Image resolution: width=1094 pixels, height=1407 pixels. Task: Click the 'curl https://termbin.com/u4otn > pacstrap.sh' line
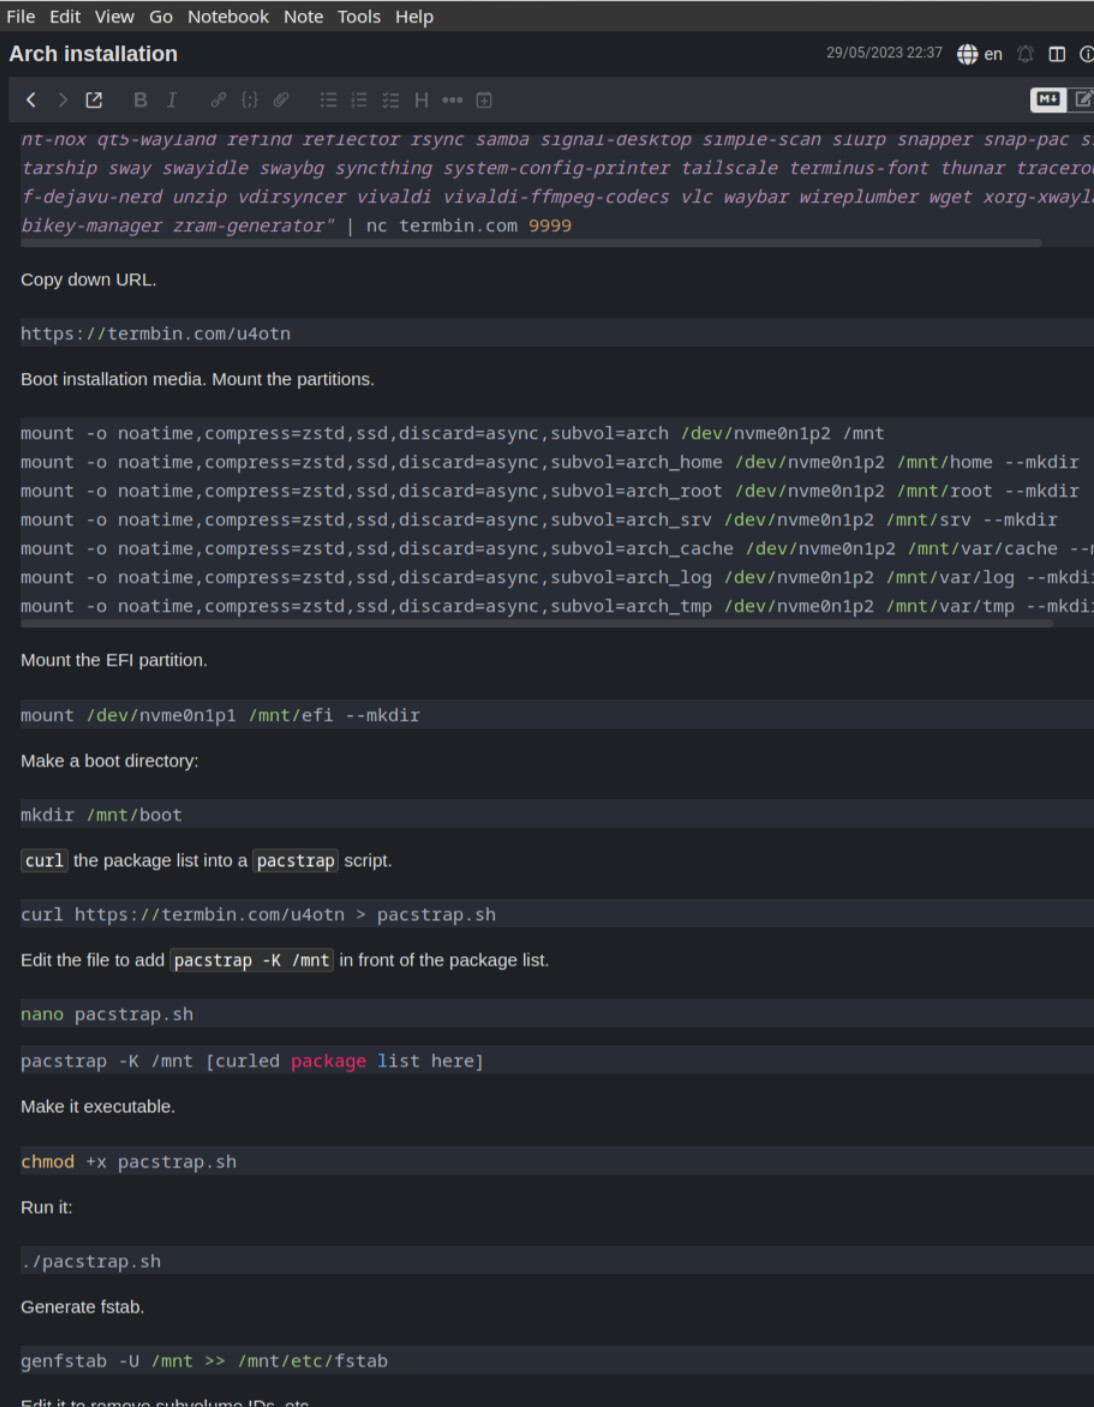tap(258, 915)
